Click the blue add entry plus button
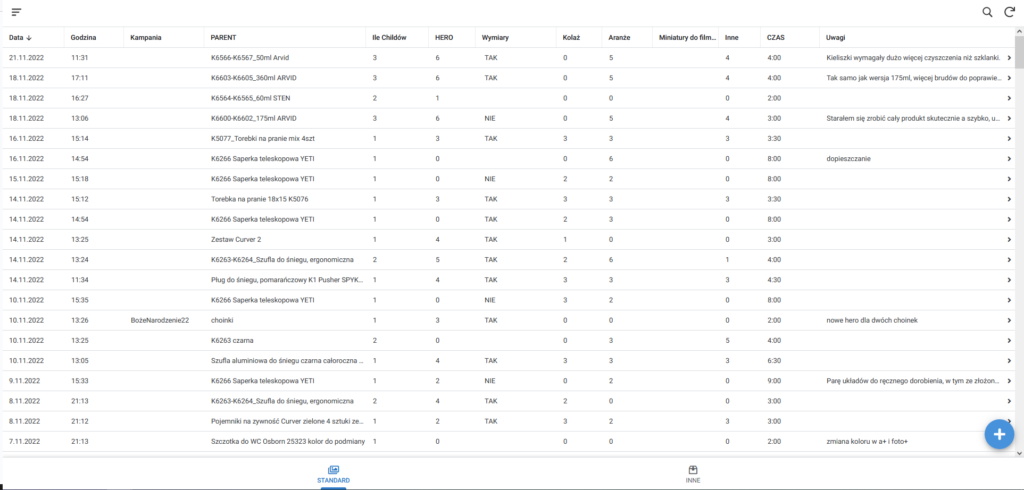 (998, 433)
